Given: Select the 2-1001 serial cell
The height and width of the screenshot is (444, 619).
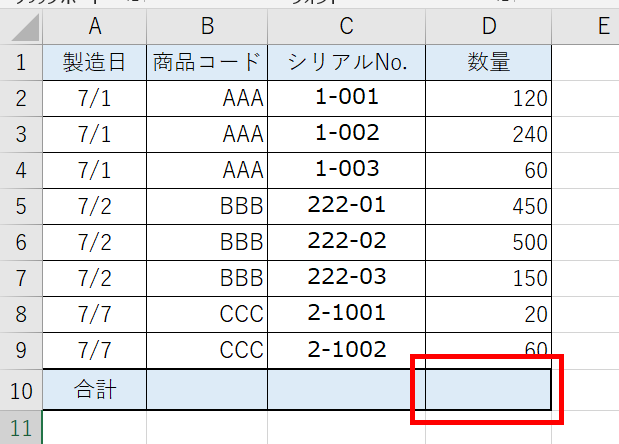Looking at the screenshot, I should click(x=347, y=315).
